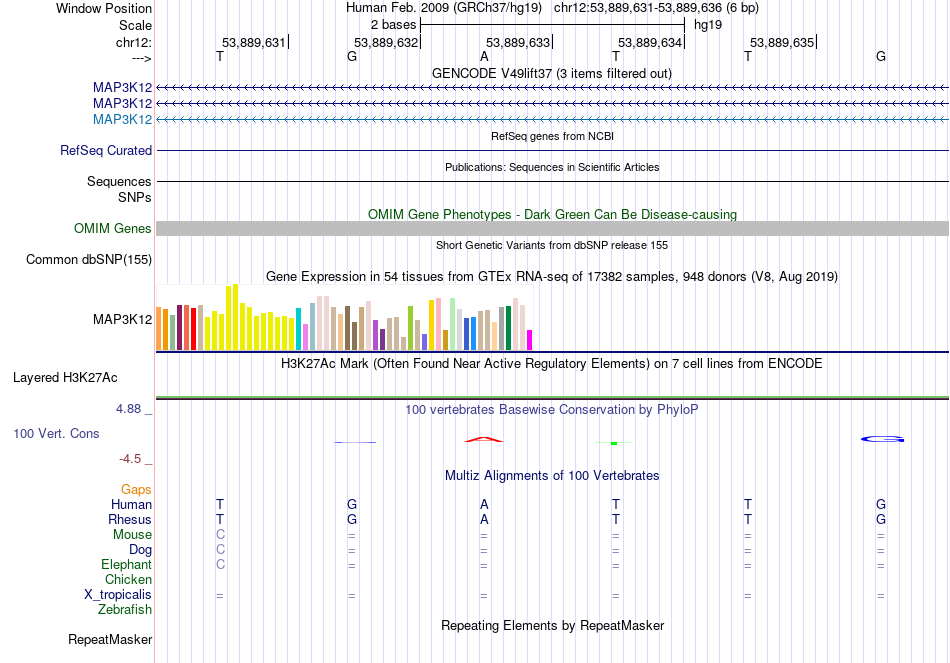Click the Sequences track label
950x663 pixels.
coord(119,181)
